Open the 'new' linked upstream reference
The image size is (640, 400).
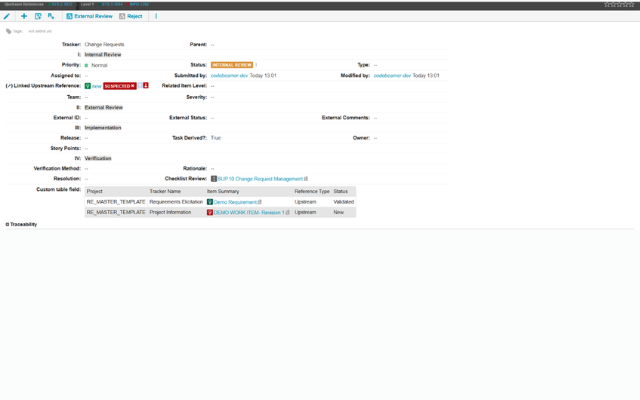[97, 86]
